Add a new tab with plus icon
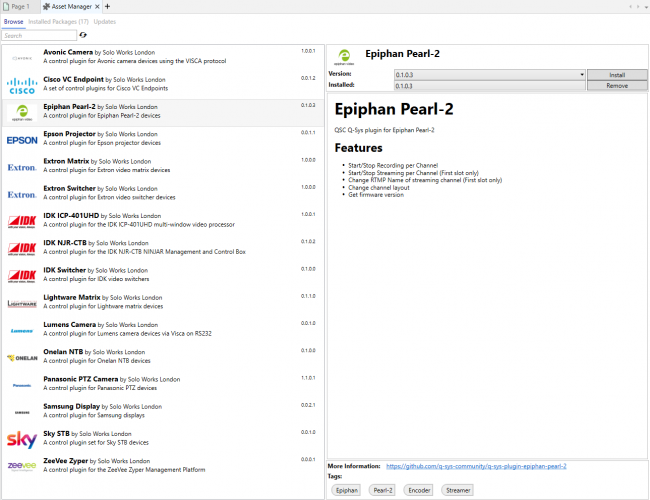Viewport: 650px width, 500px height. pos(107,6)
